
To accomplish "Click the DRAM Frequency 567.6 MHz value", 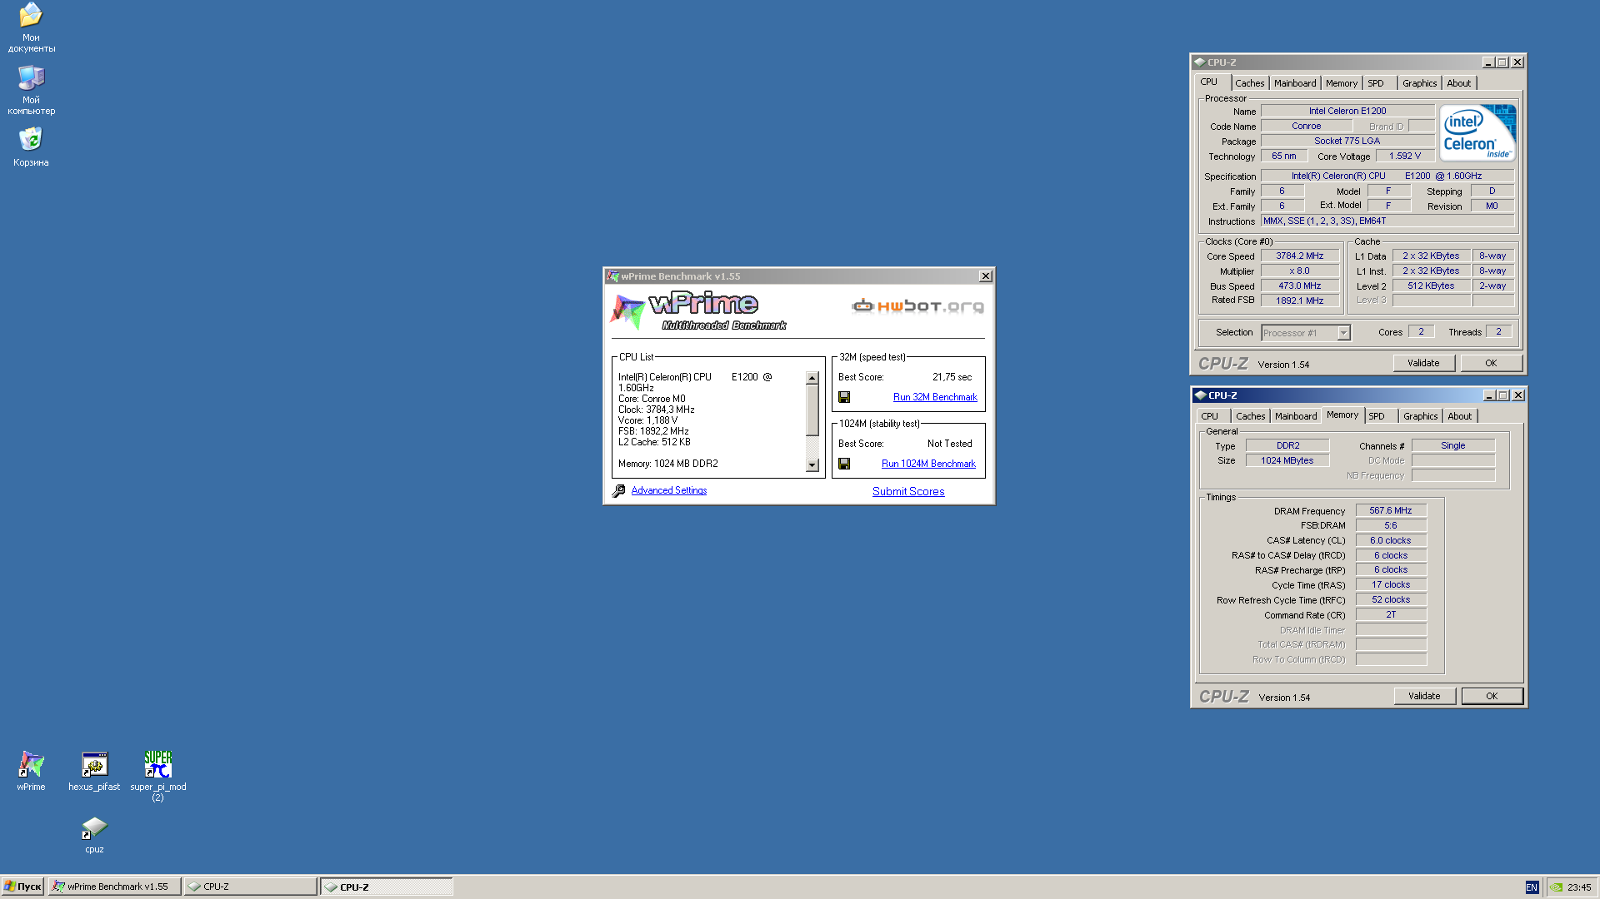I will (x=1390, y=511).
